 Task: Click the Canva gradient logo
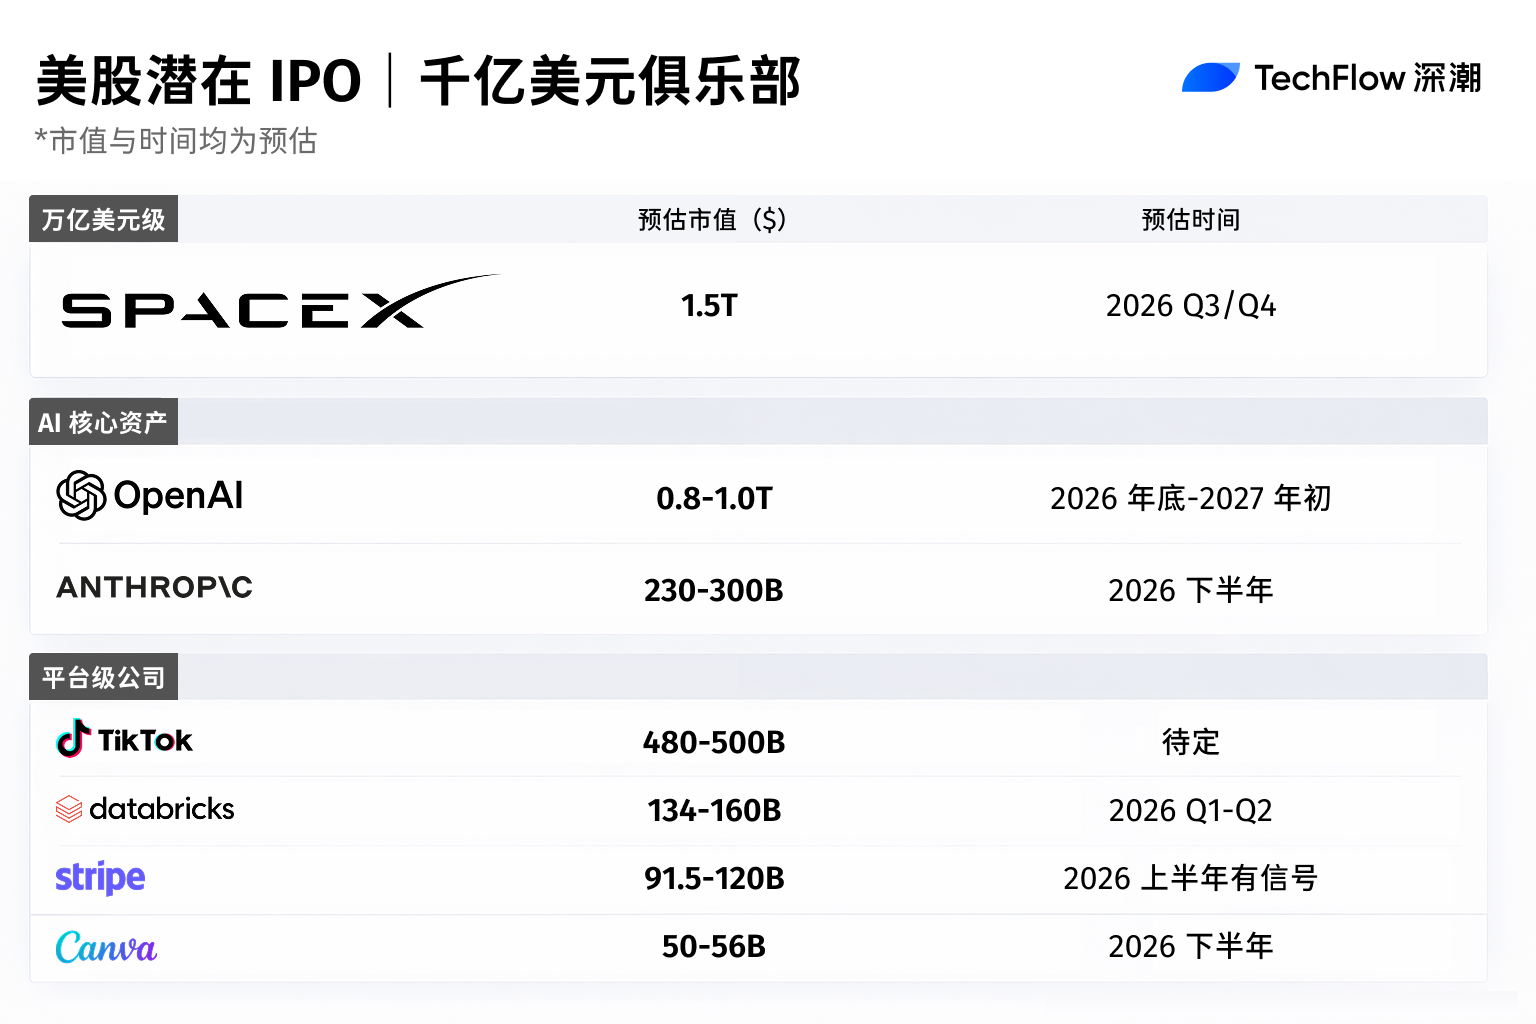coord(106,947)
